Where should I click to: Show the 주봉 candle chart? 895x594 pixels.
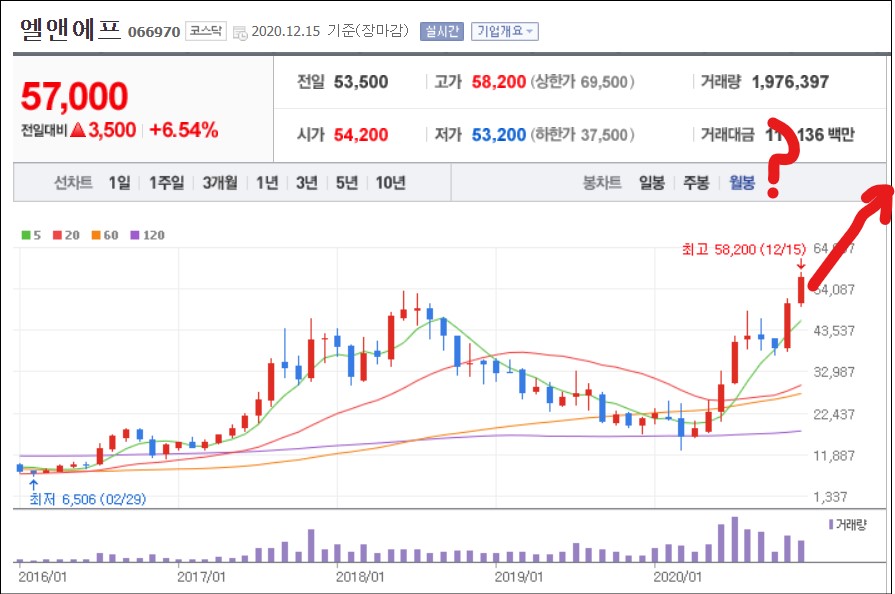click(696, 183)
